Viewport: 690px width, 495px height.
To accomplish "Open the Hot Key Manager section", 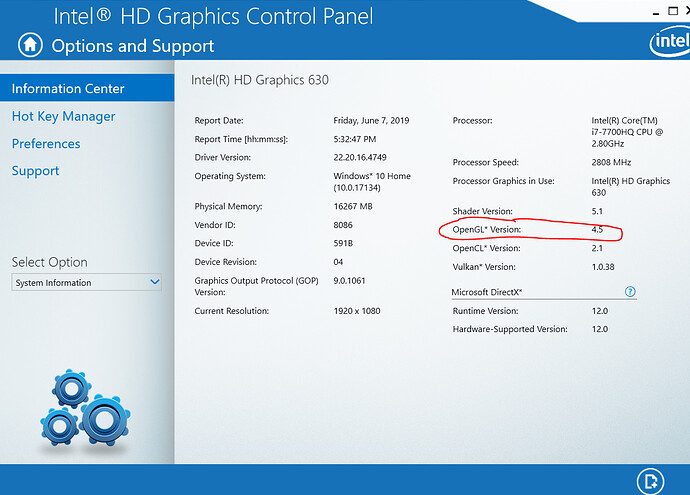I will [63, 117].
